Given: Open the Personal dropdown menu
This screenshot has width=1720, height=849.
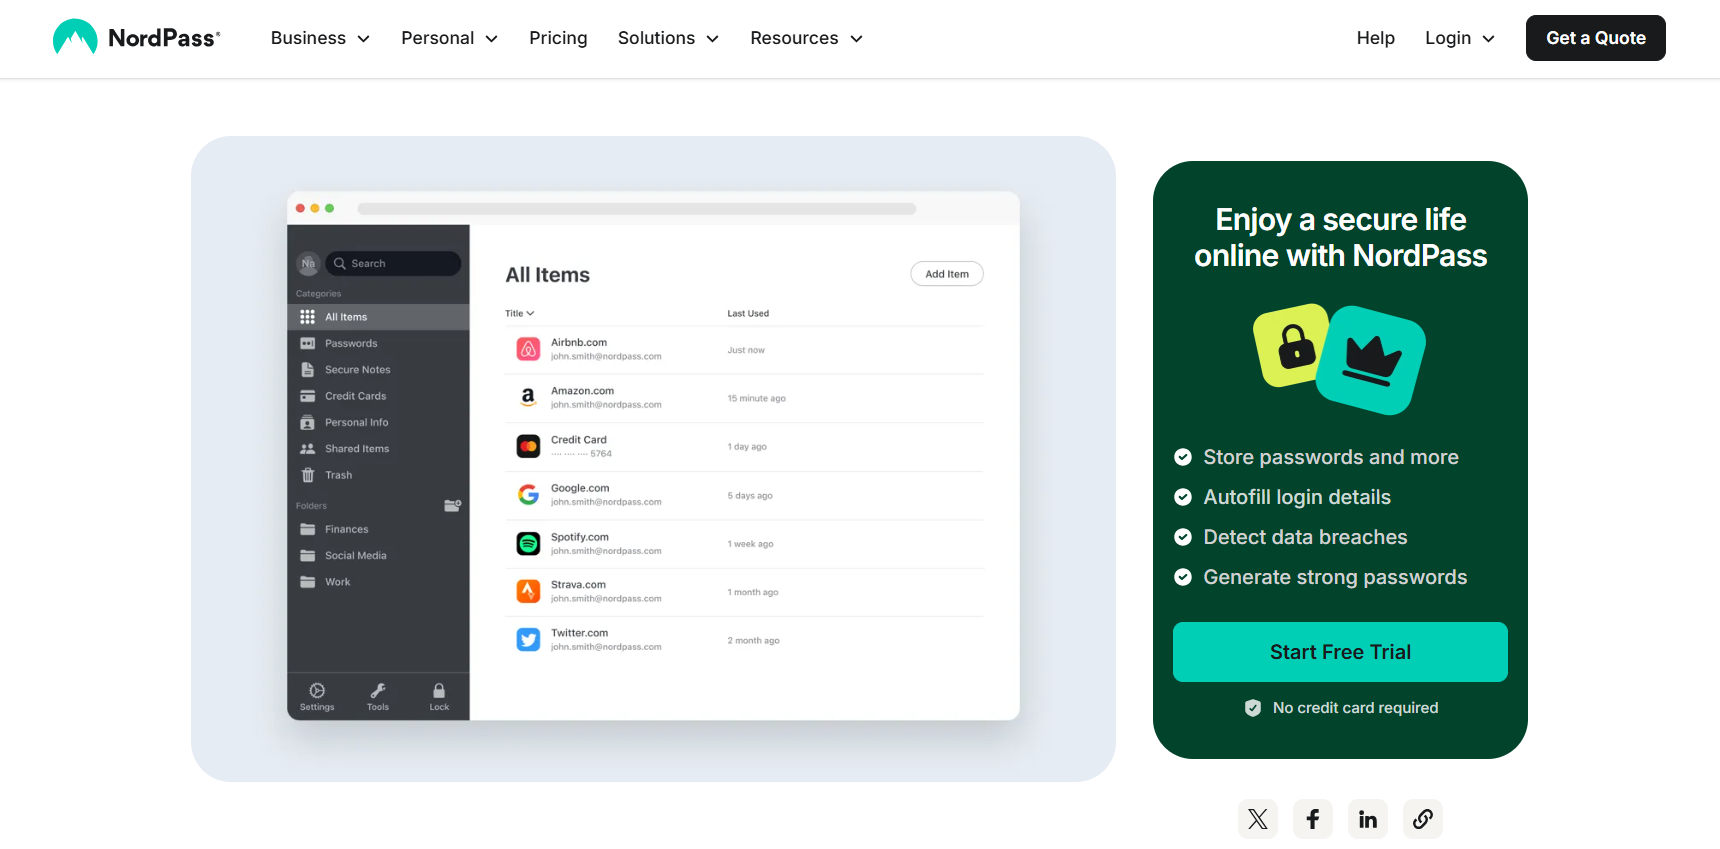Looking at the screenshot, I should tap(449, 38).
